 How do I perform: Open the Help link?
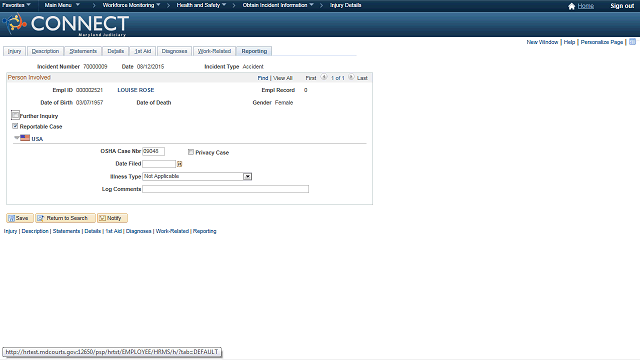(x=569, y=42)
